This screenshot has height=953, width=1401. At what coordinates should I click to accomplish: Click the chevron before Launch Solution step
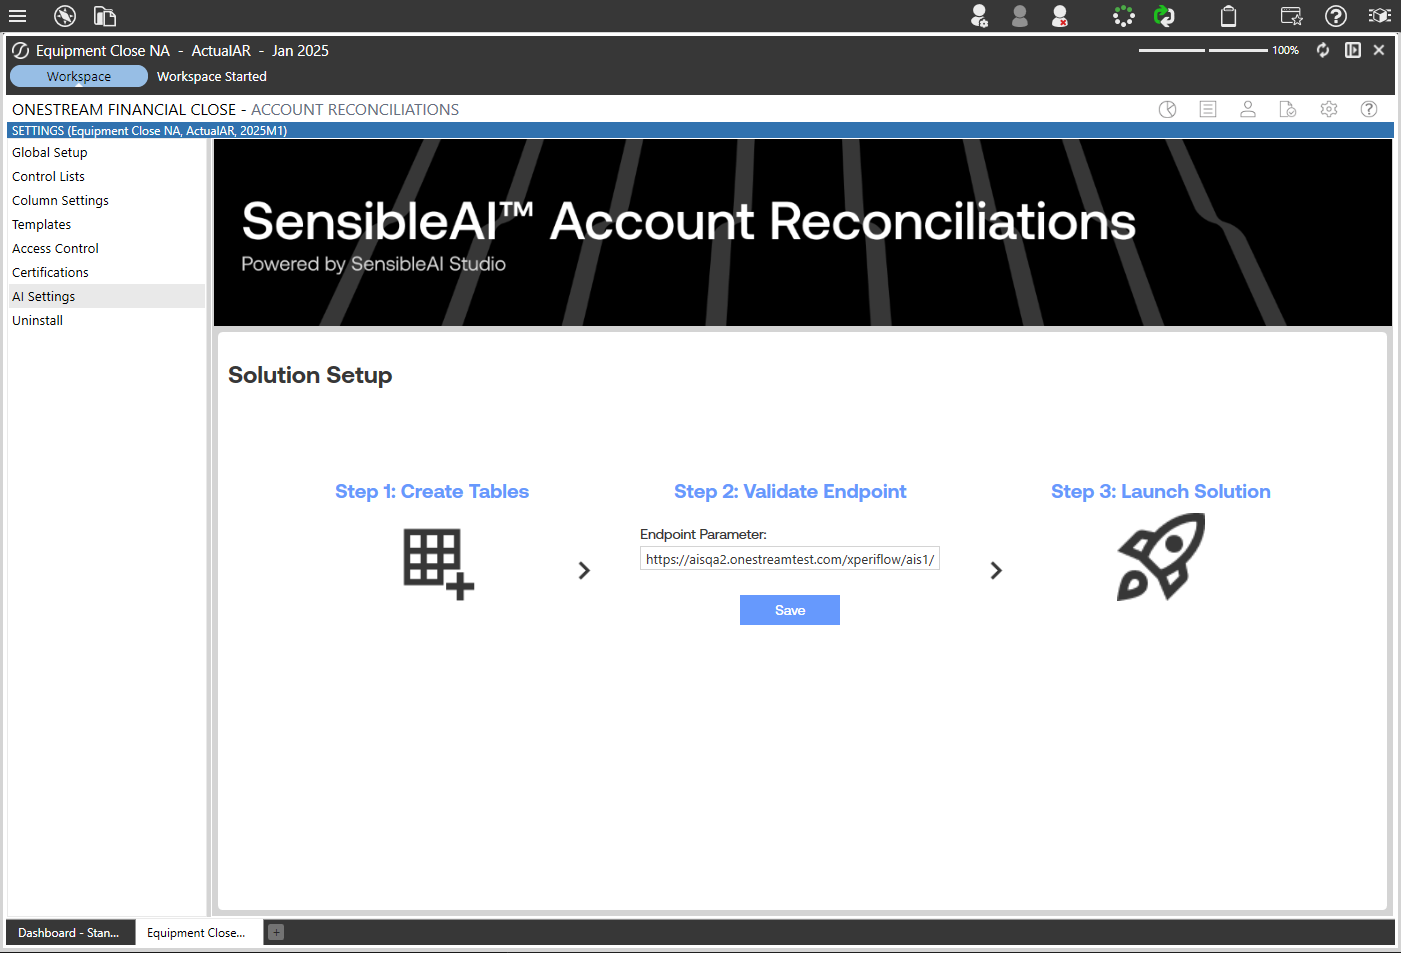point(996,570)
